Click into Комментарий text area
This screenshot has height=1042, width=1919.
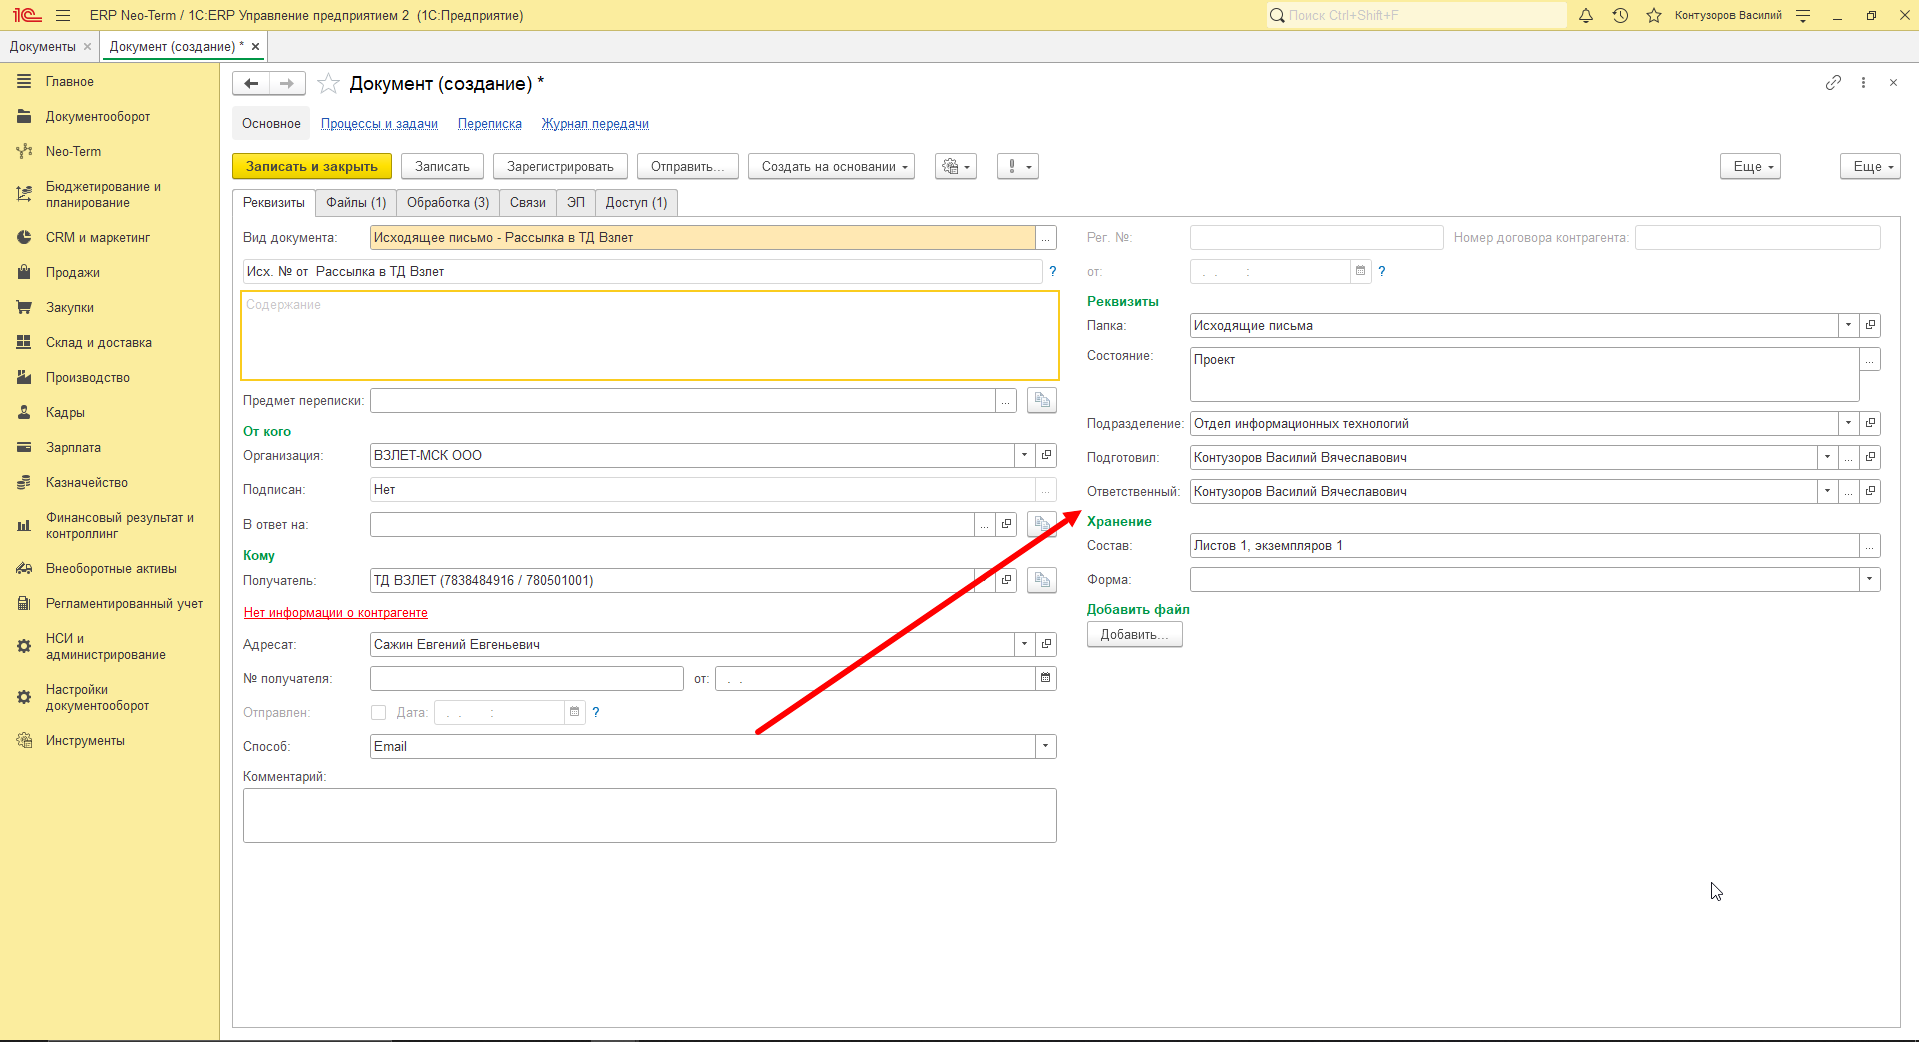pos(650,816)
